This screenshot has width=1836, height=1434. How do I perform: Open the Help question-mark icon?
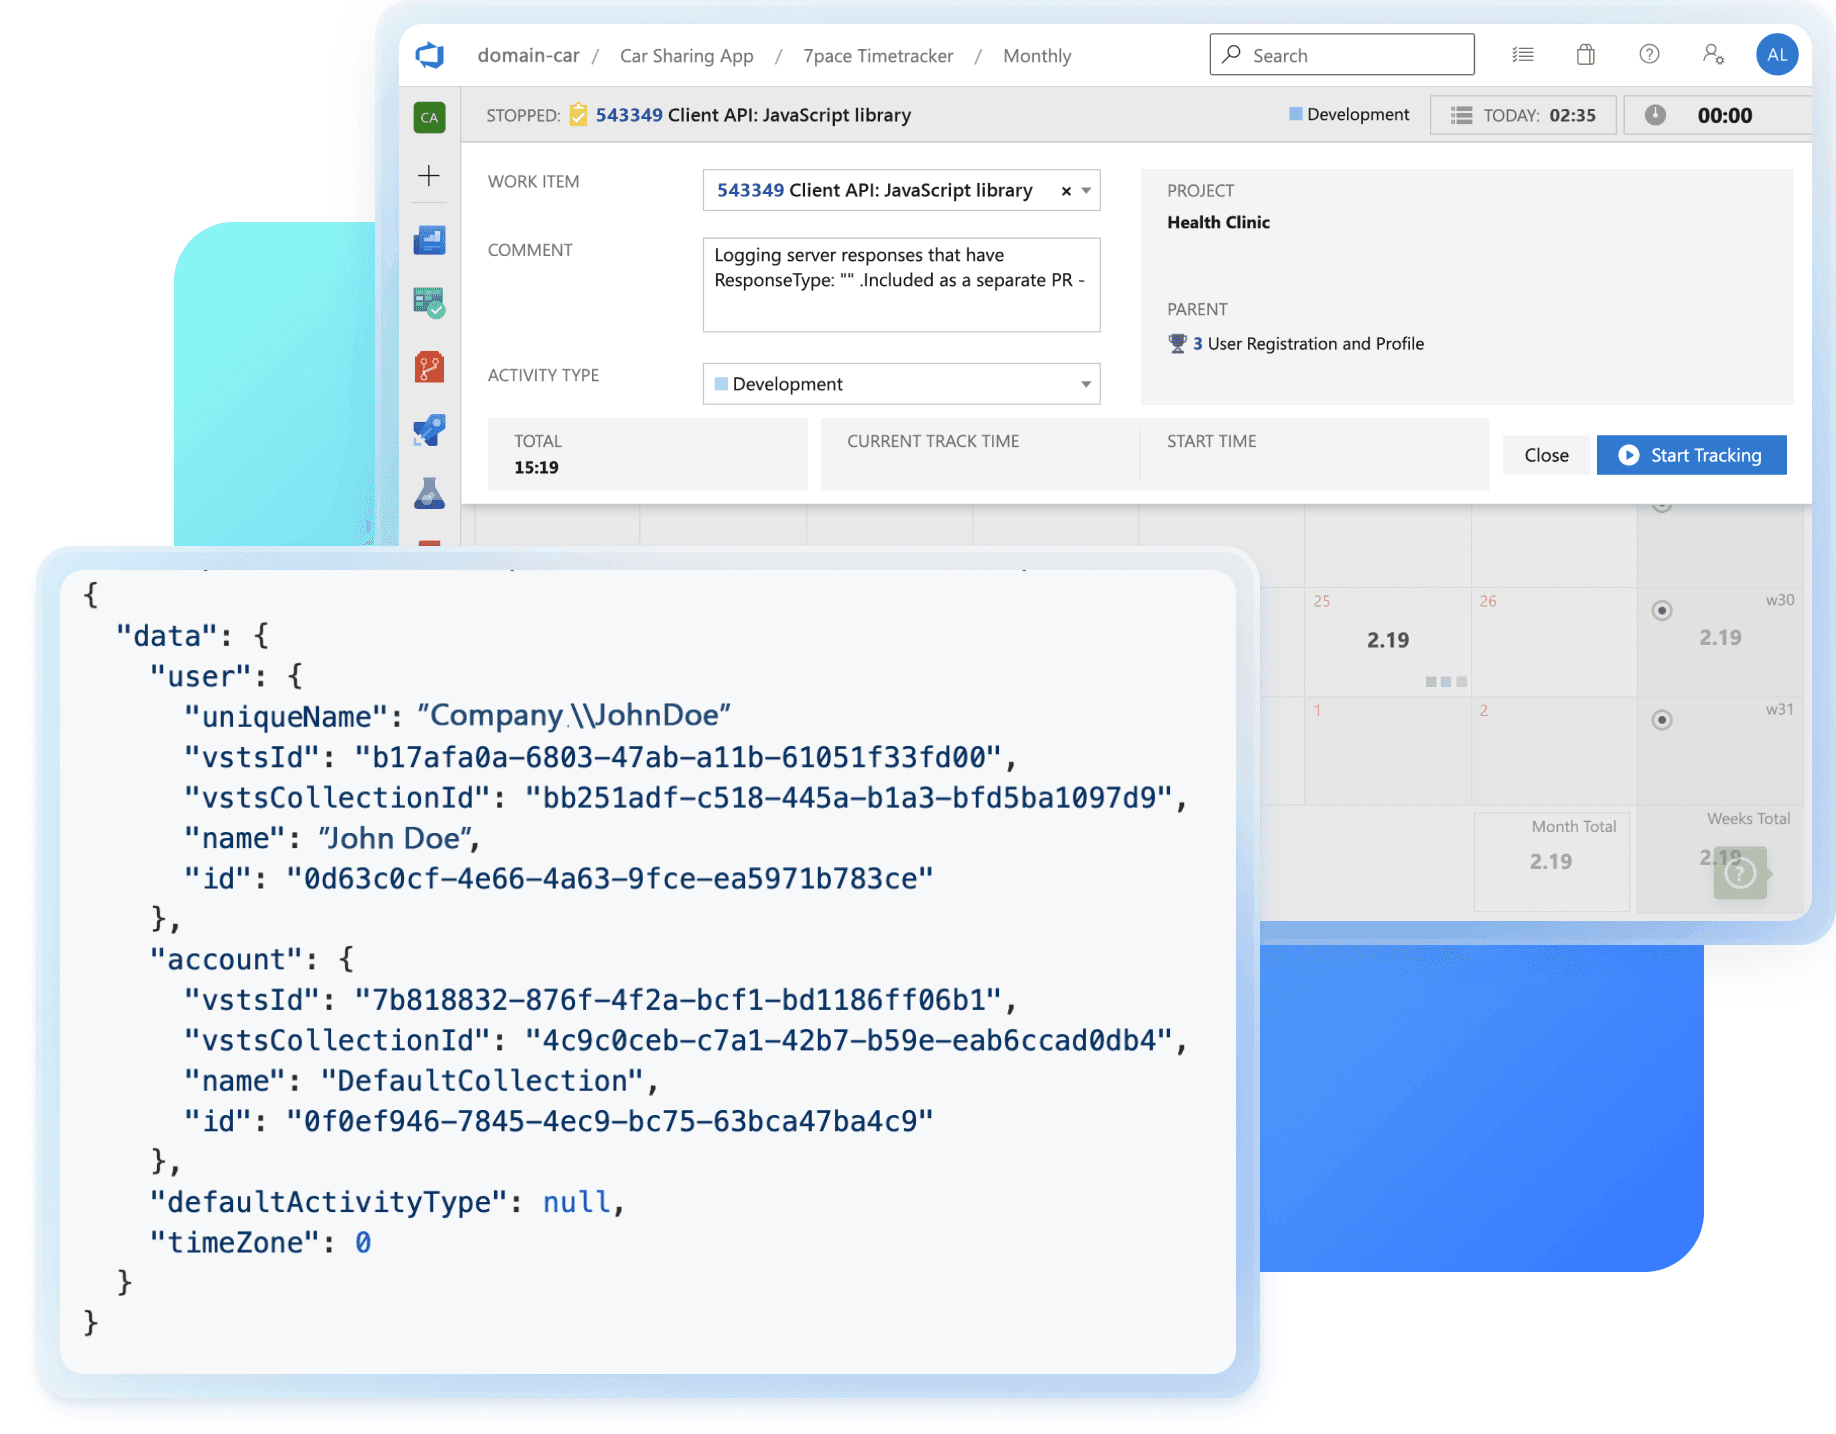(1649, 55)
